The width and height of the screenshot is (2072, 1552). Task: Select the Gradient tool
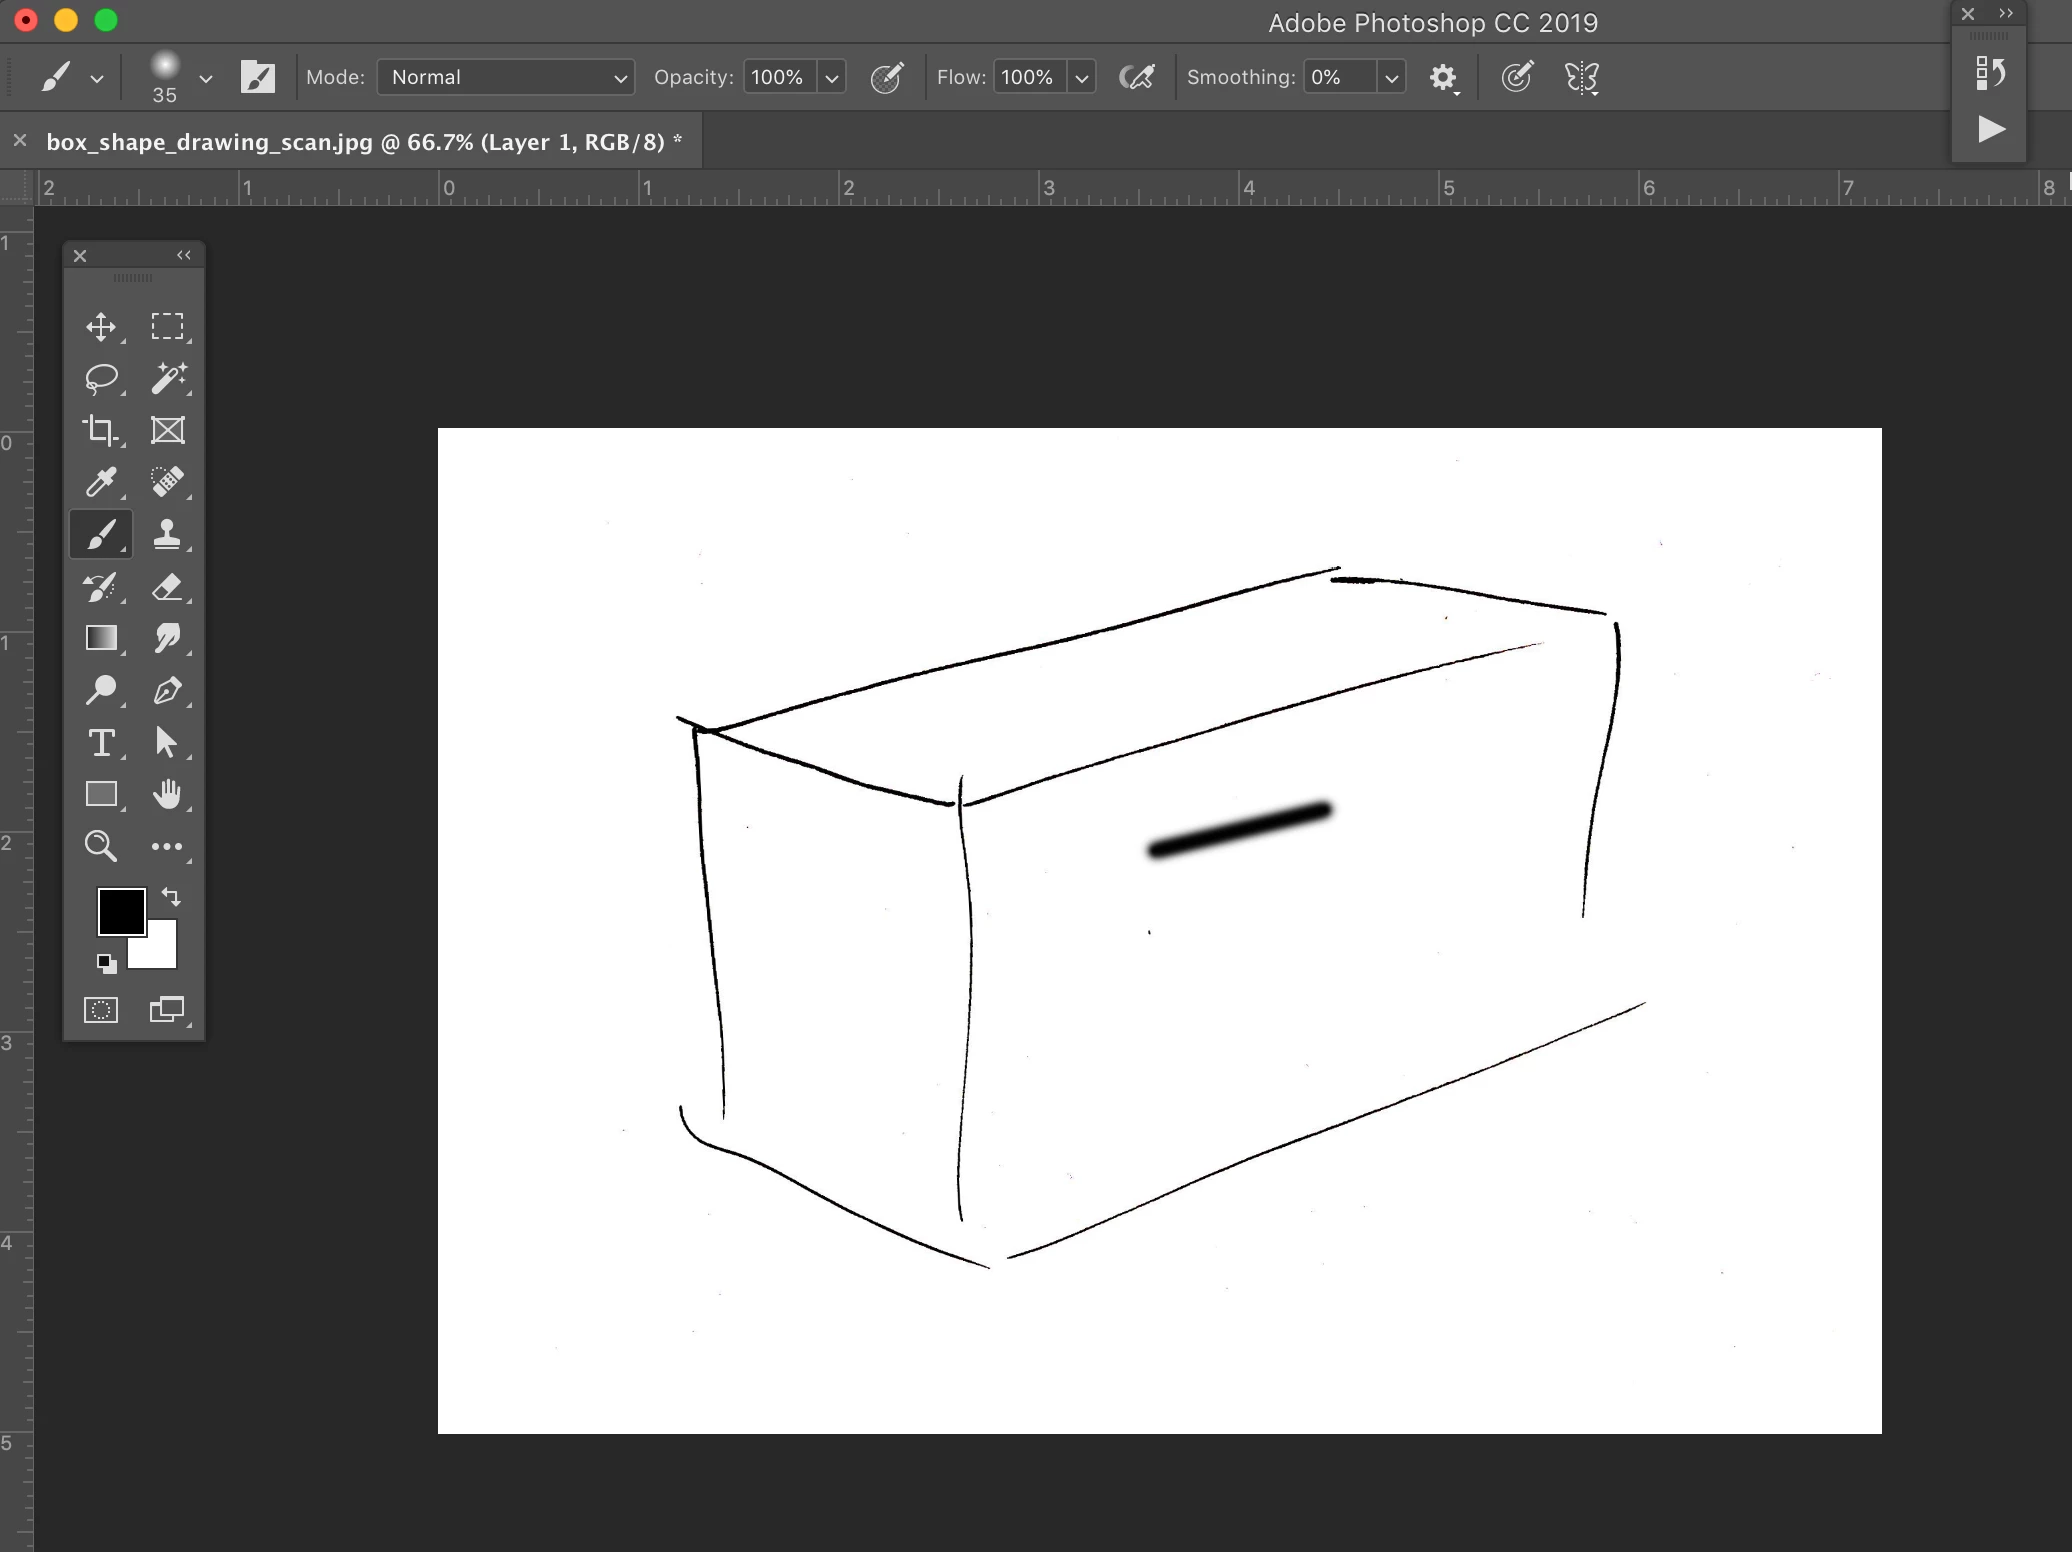101,638
